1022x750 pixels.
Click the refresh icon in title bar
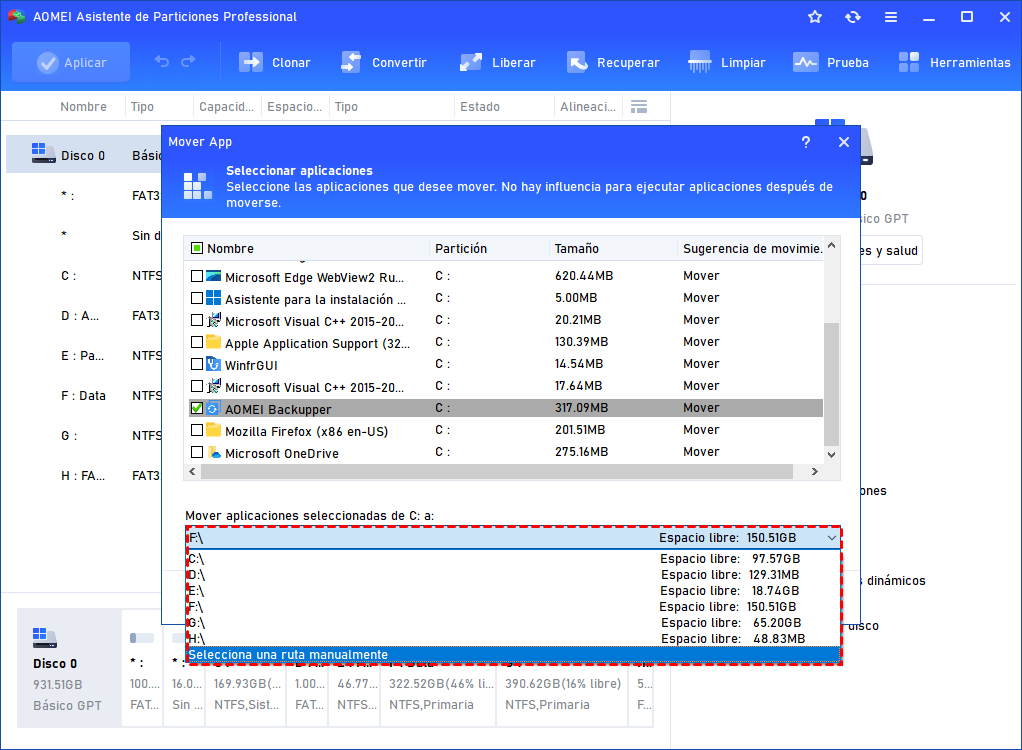853,17
